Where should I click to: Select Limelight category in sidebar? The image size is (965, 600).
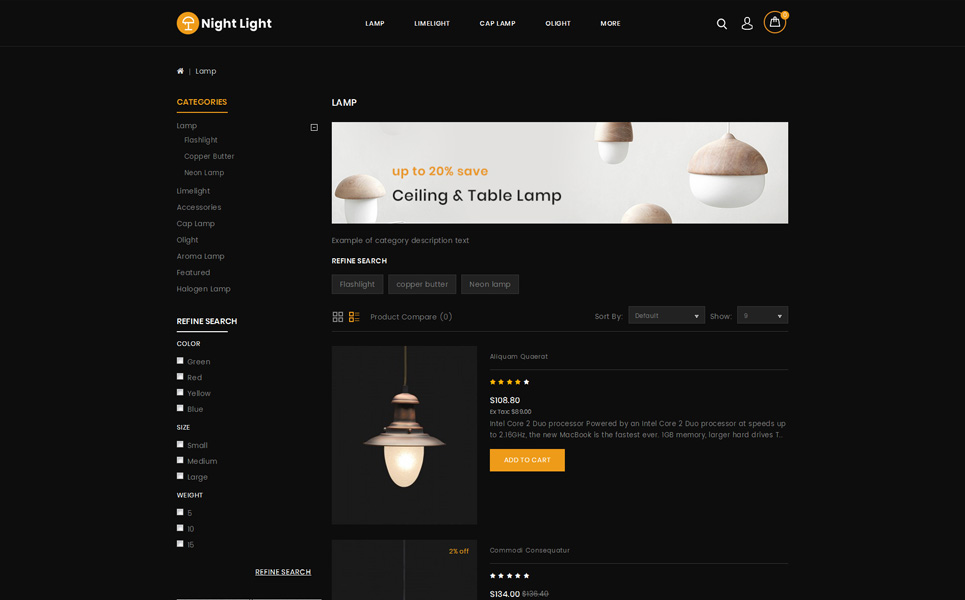(x=193, y=191)
